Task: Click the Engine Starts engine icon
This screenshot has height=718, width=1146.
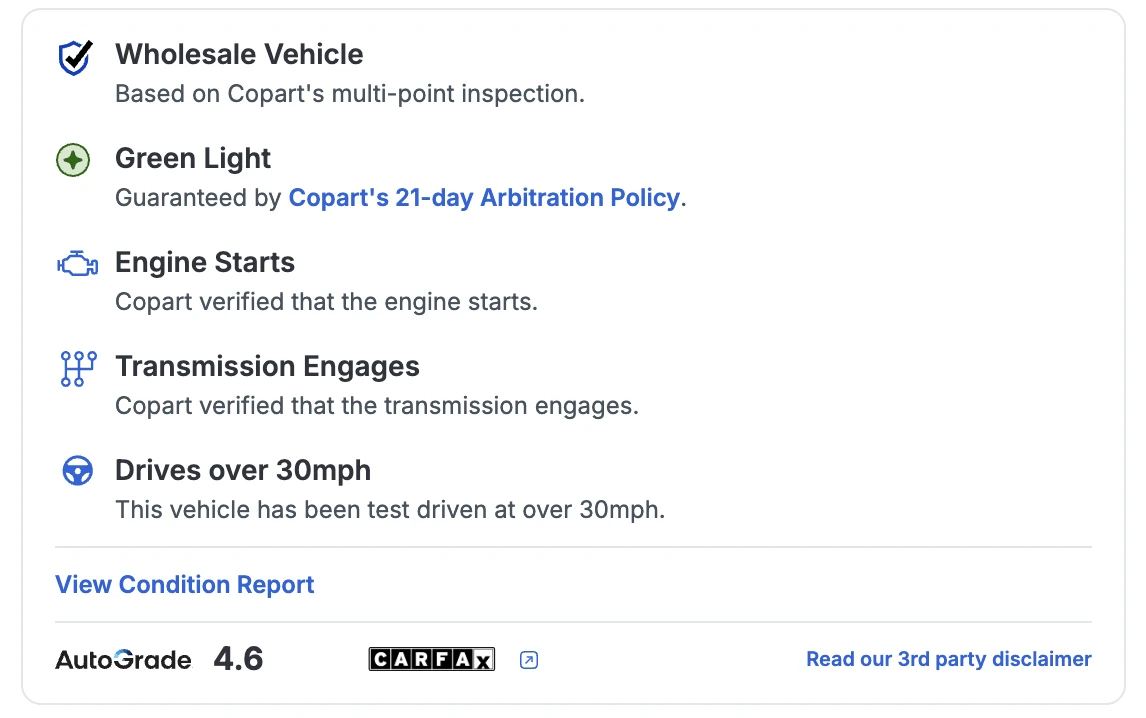Action: click(77, 264)
